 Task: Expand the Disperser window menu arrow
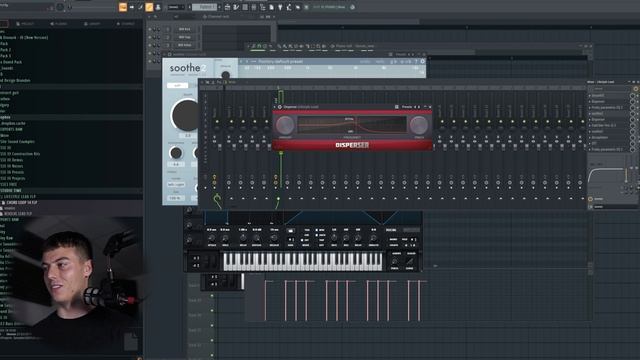click(x=275, y=107)
